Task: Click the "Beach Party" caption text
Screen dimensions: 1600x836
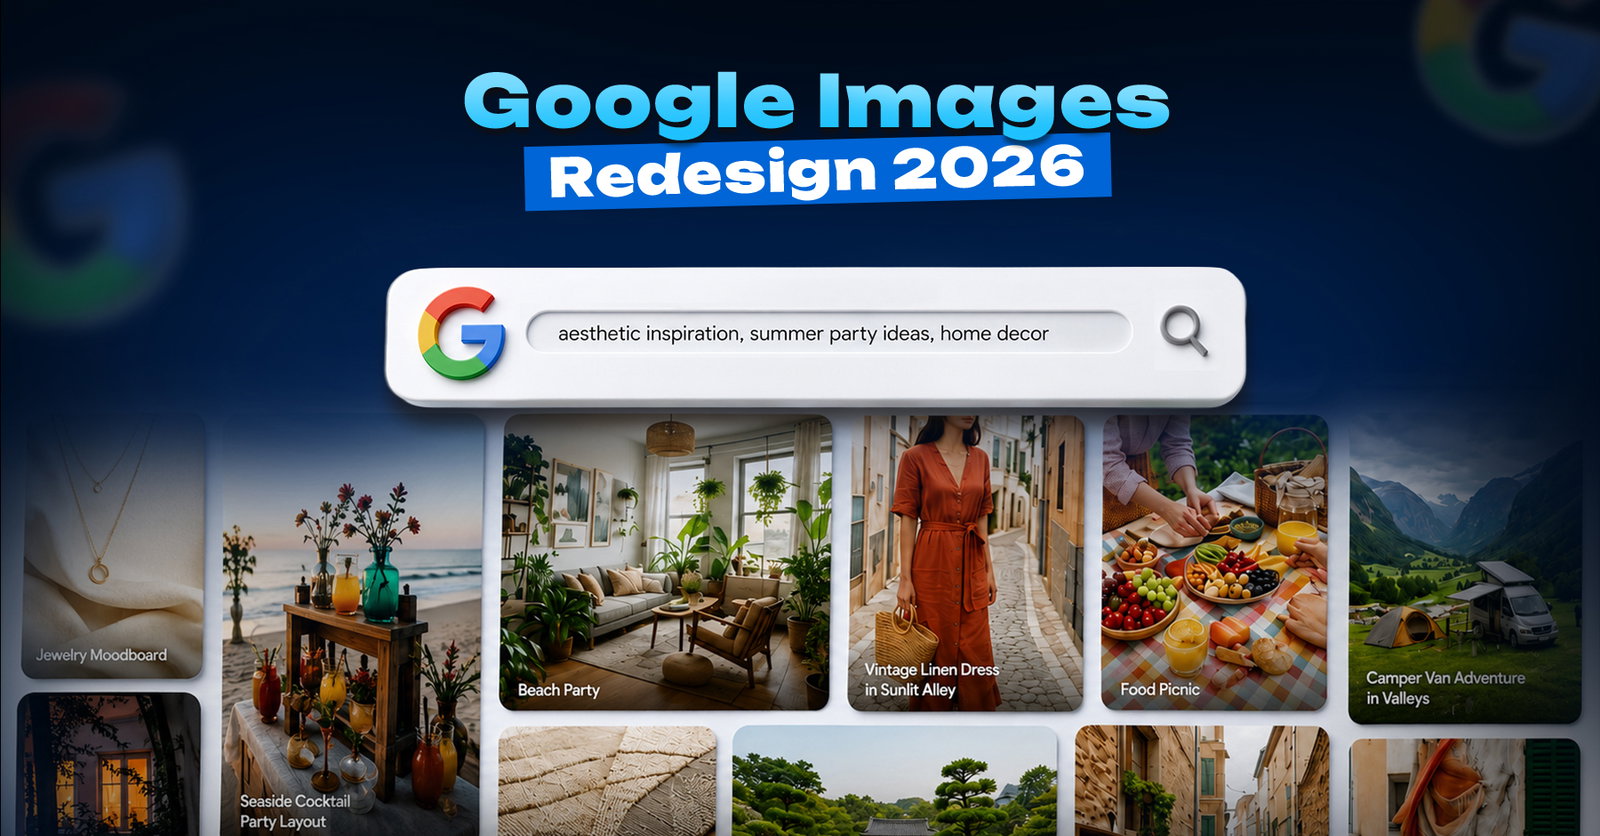Action: pyautogui.click(x=558, y=690)
